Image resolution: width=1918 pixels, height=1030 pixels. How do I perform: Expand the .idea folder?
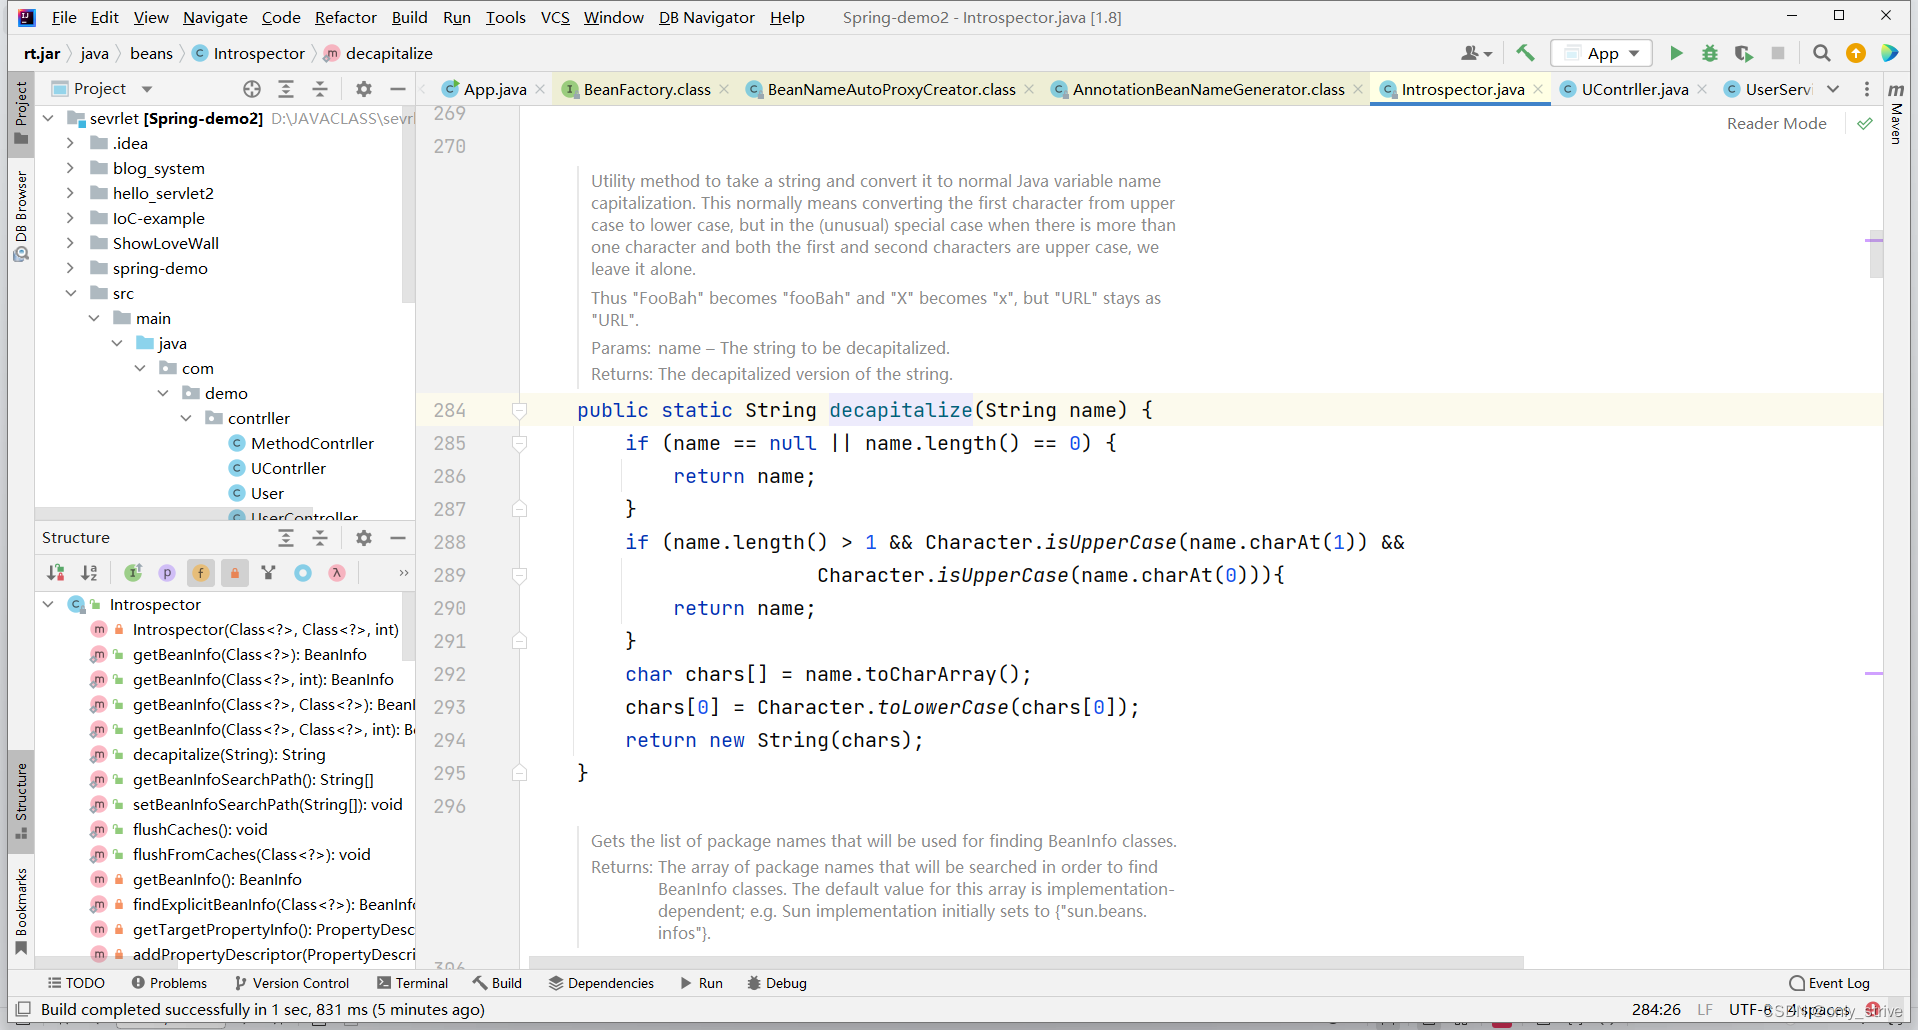(70, 143)
